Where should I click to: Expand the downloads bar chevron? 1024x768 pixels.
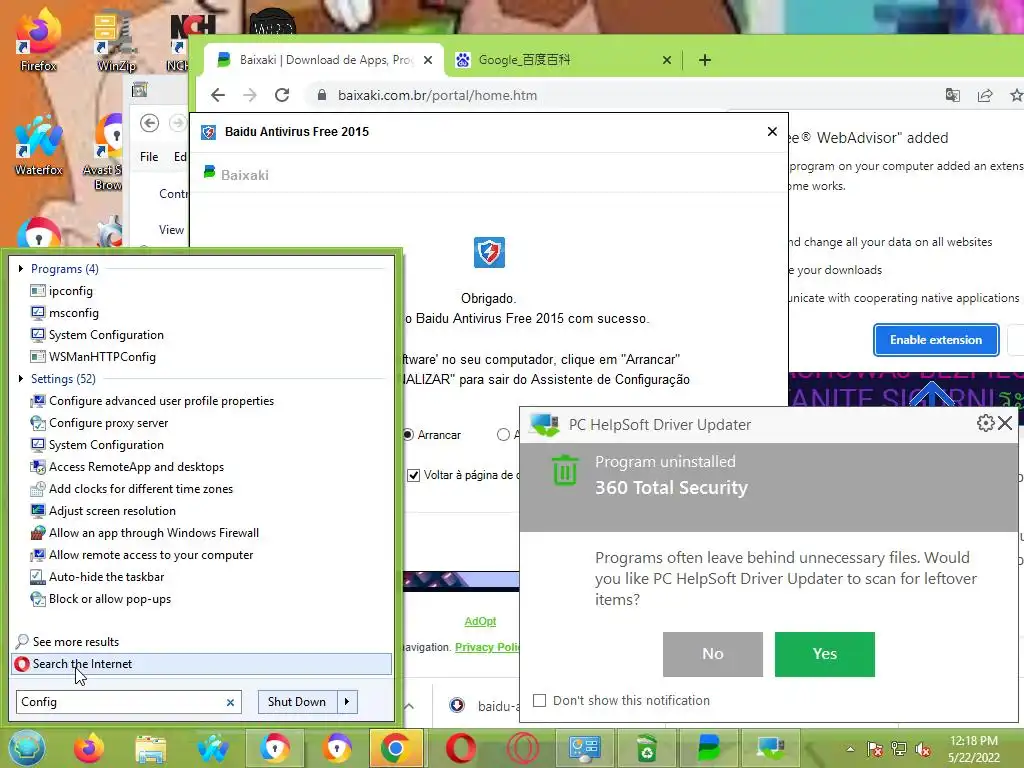point(409,706)
